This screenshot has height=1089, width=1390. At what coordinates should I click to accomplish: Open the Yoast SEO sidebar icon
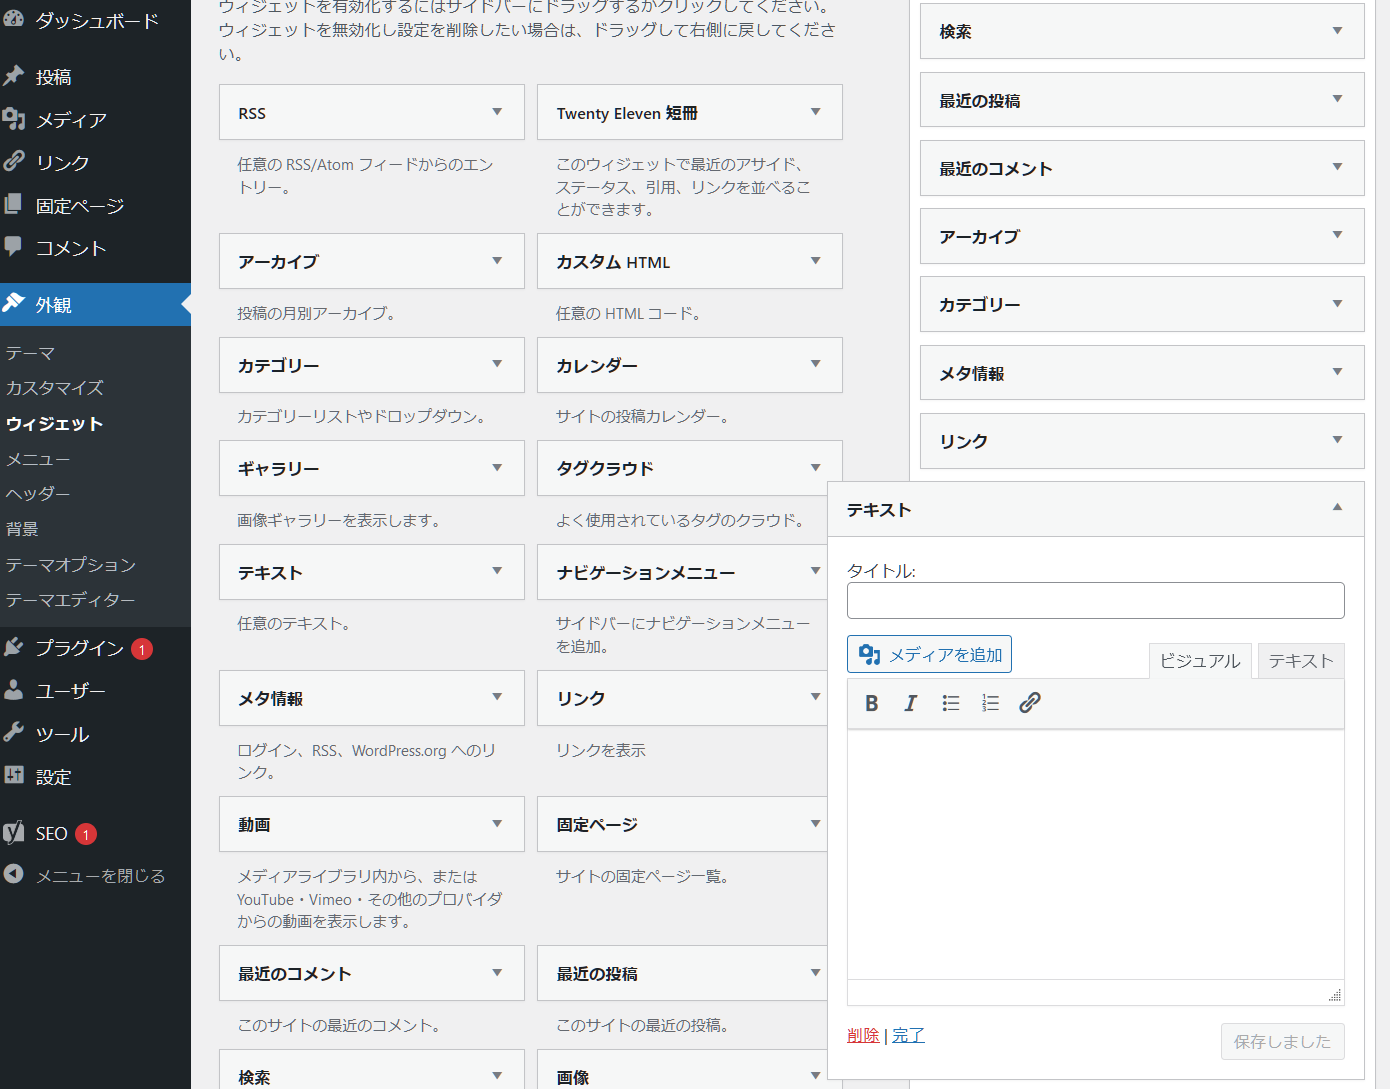14,832
